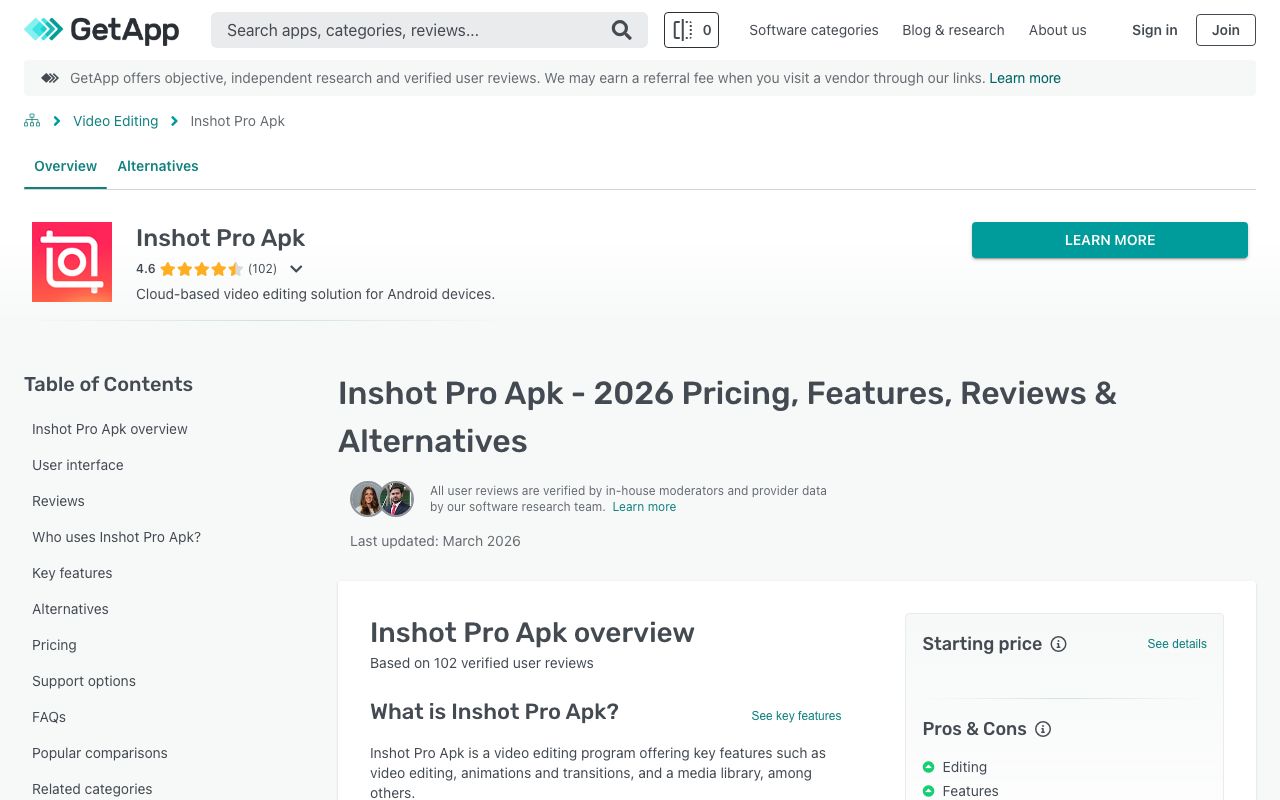Click the reviewer avatars image
1280x800 pixels.
coord(382,498)
